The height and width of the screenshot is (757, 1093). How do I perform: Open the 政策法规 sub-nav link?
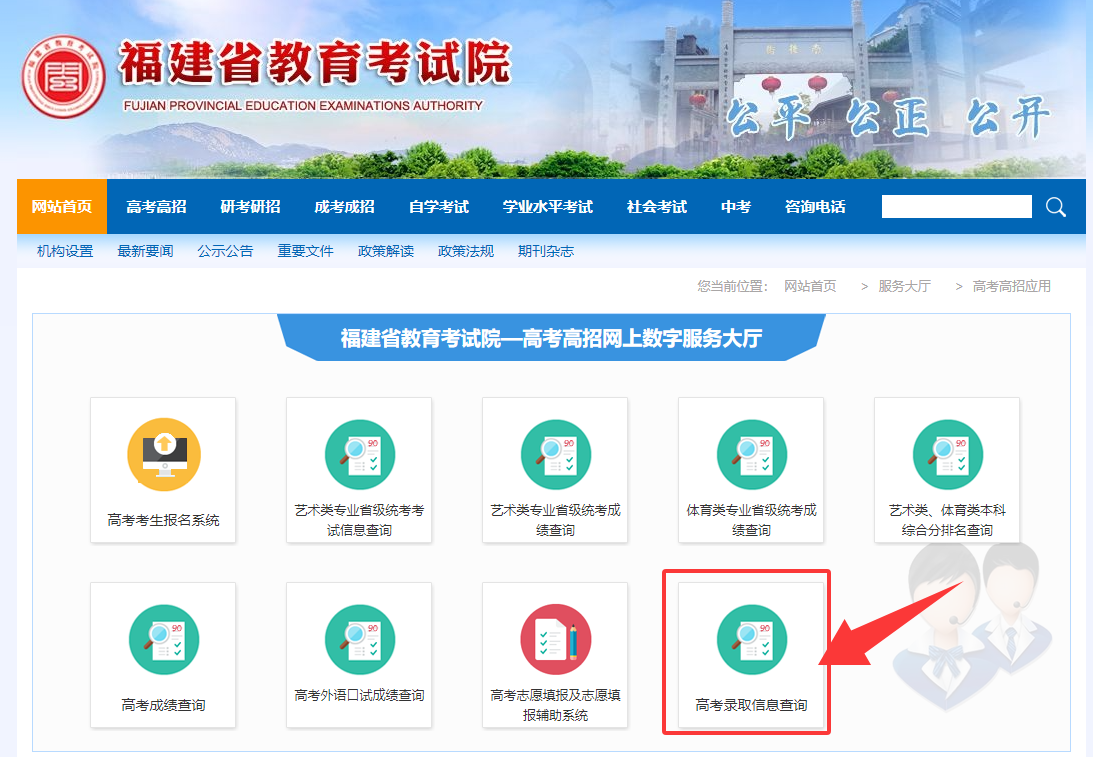pos(466,251)
